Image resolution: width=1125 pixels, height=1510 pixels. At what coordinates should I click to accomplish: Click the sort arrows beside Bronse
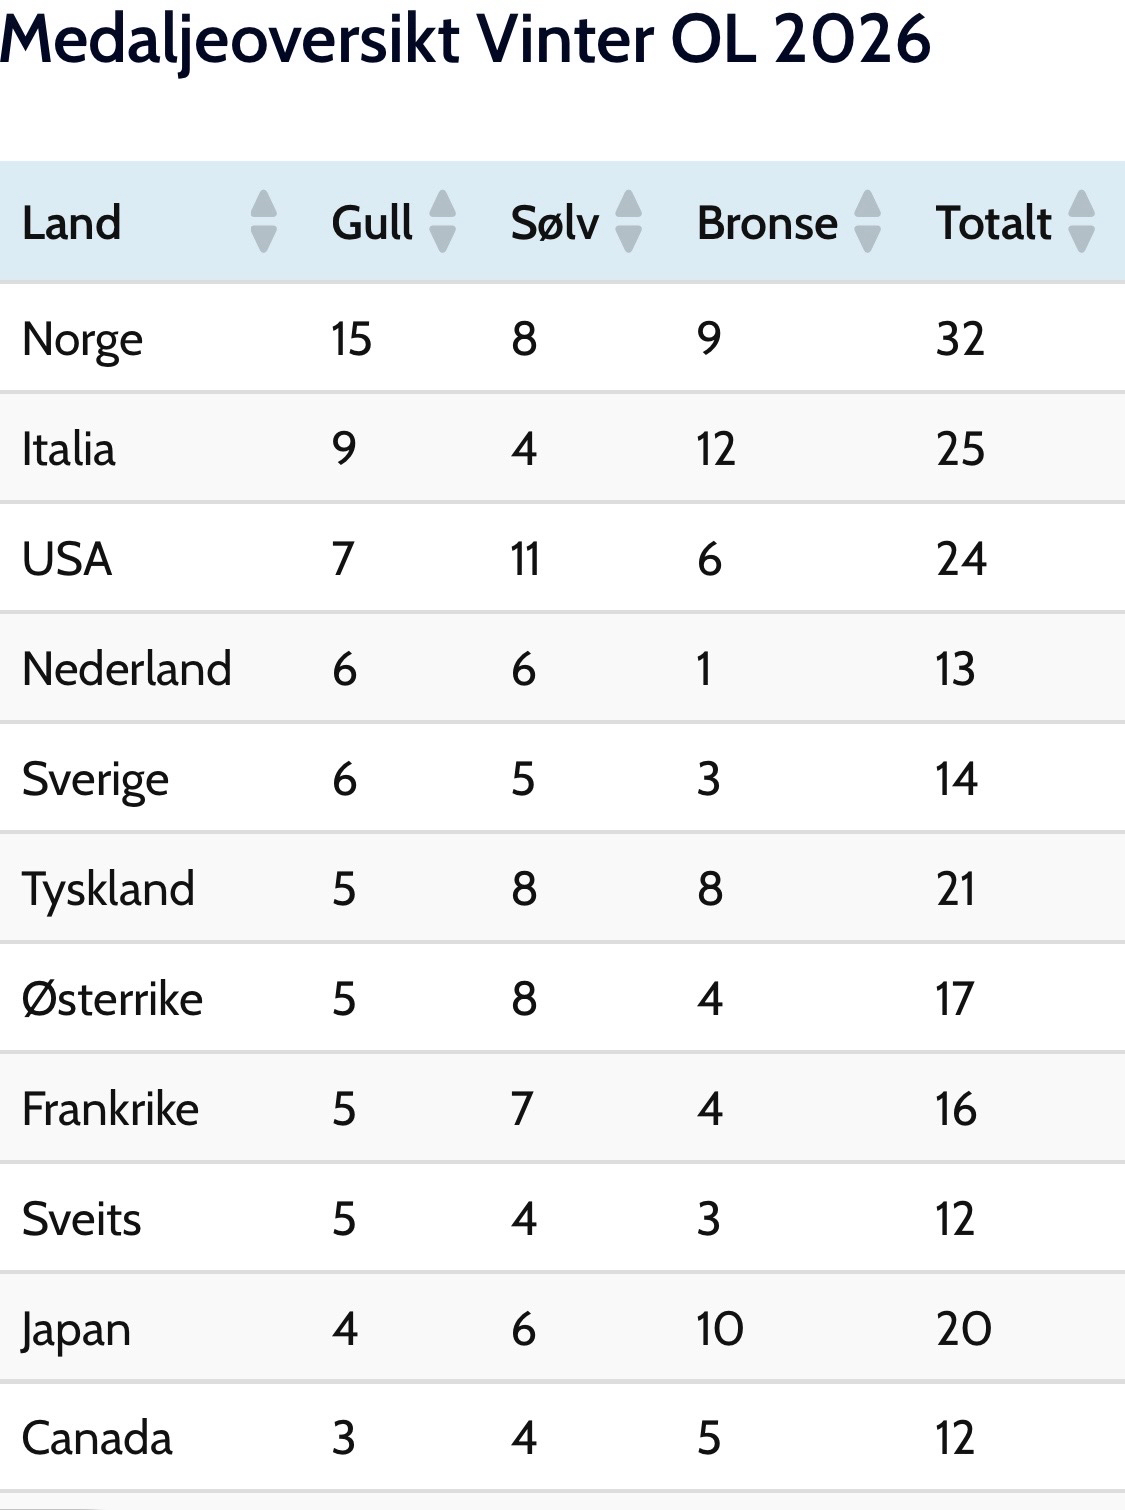(x=867, y=222)
